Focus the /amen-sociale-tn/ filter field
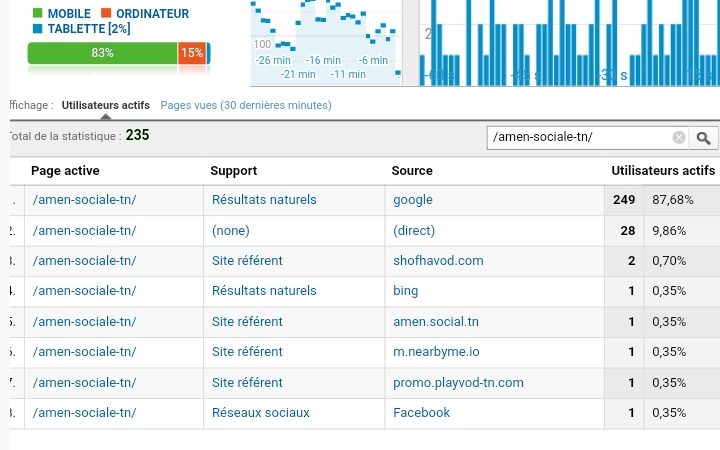 [579, 137]
